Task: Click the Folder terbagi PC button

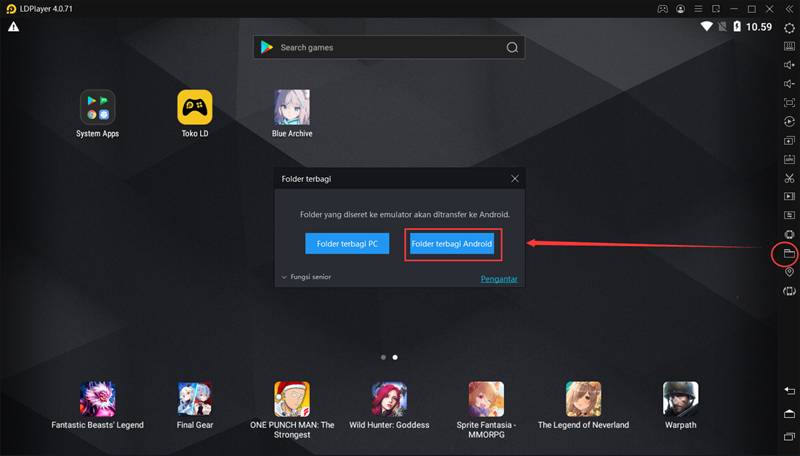Action: pyautogui.click(x=347, y=244)
